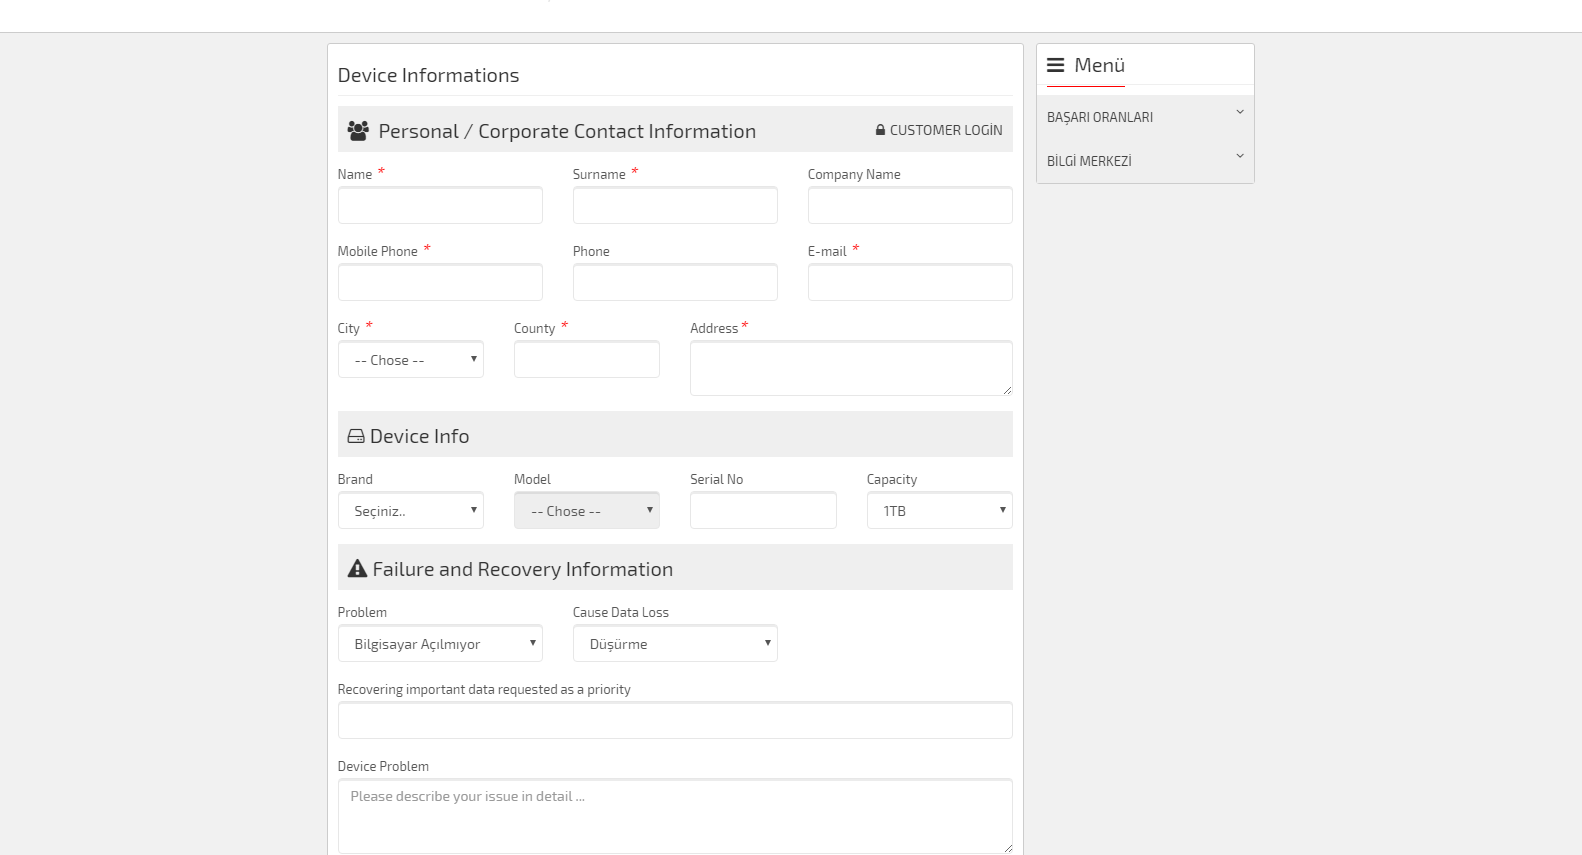Click the Address text area
Image resolution: width=1582 pixels, height=855 pixels.
pos(850,368)
